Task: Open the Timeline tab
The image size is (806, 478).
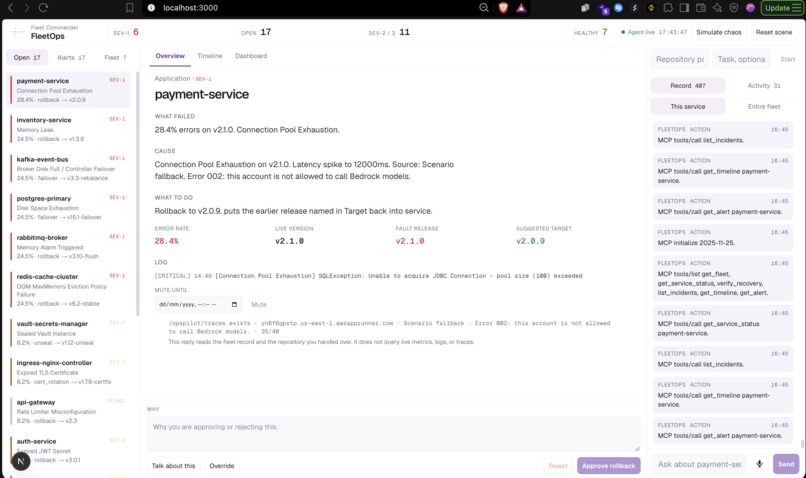Action: (210, 56)
